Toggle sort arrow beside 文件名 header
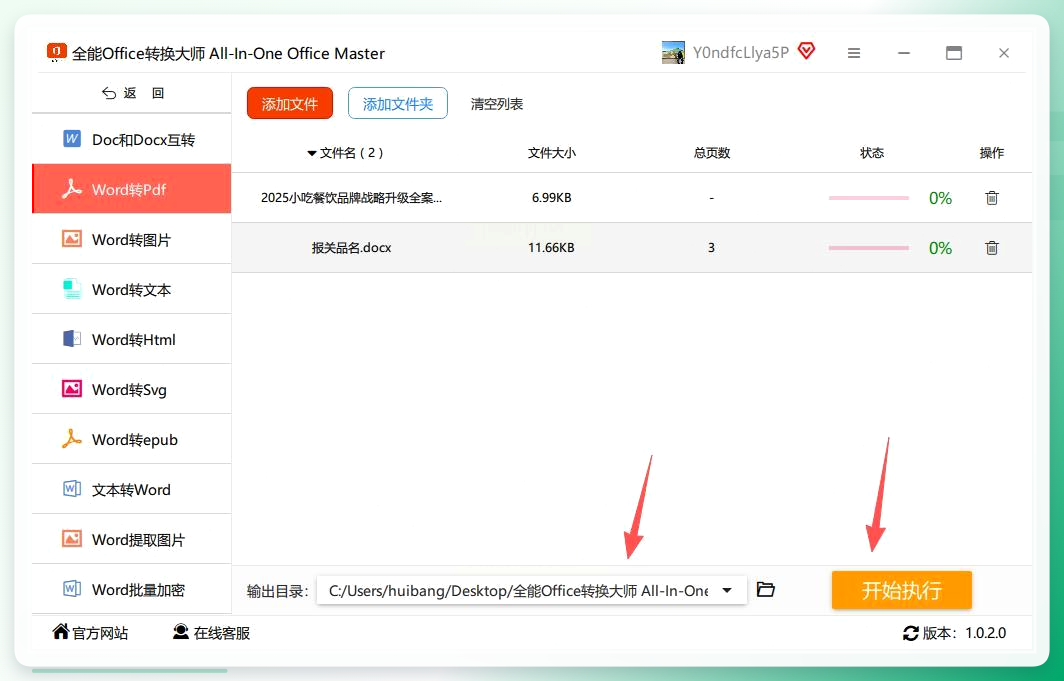Screen dimensions: 1064x681 [x=311, y=153]
